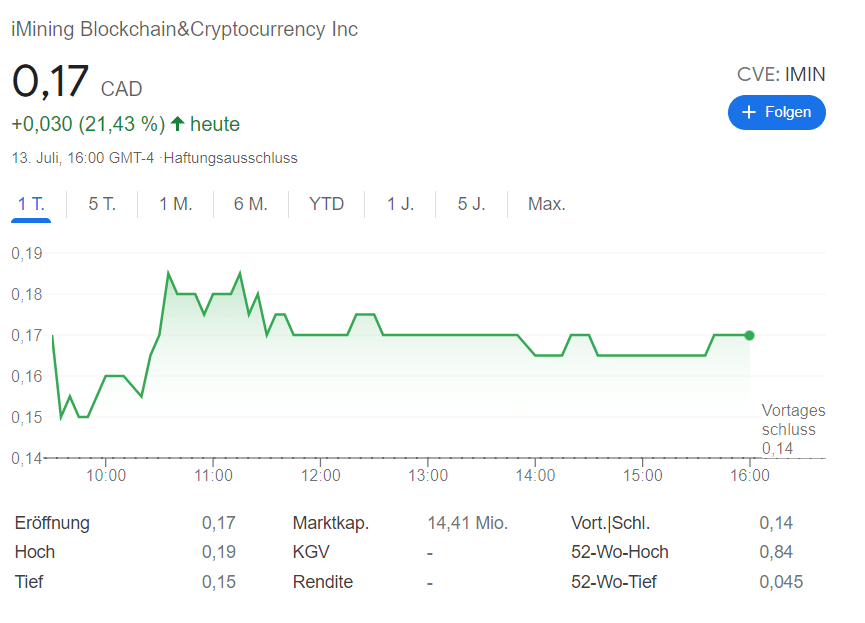The image size is (865, 623).
Task: Click the 16:00 x-axis time label
Action: [x=750, y=476]
